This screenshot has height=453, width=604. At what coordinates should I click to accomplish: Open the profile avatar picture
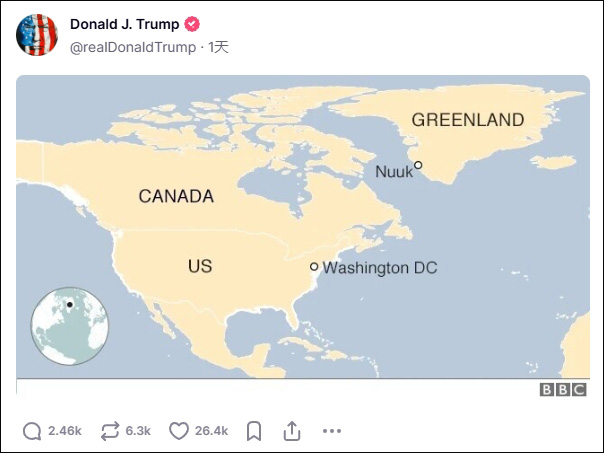(x=37, y=35)
